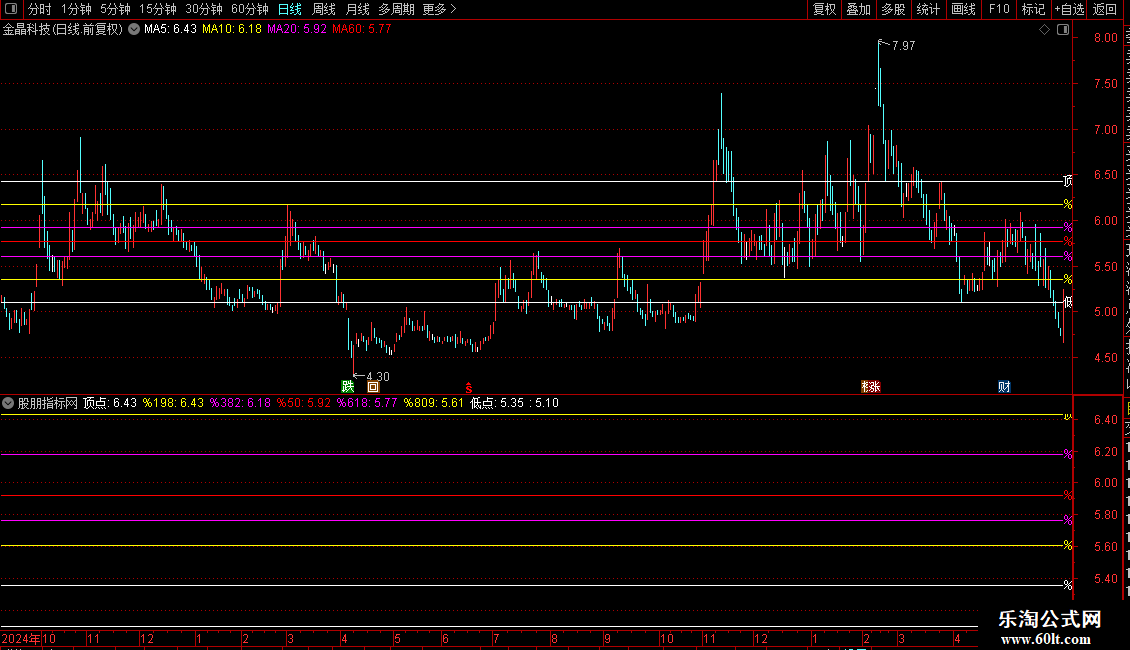Click the MA5: 6.43 label

(170, 29)
